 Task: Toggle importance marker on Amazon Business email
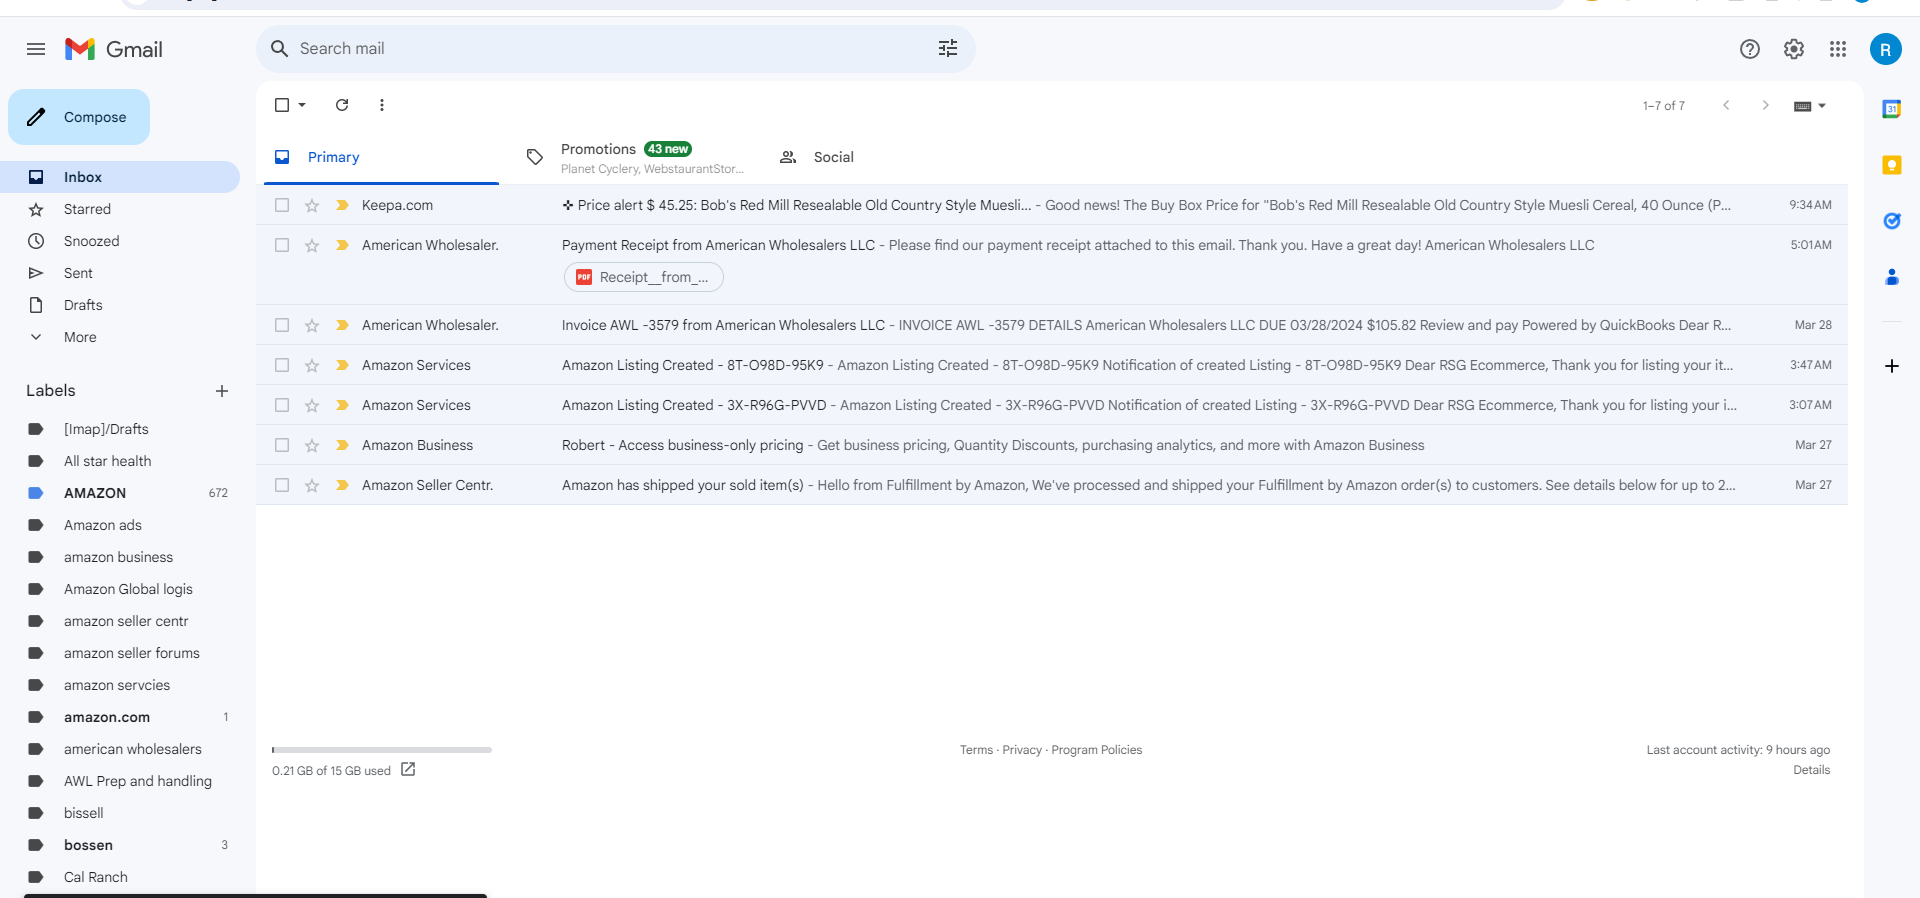(342, 445)
